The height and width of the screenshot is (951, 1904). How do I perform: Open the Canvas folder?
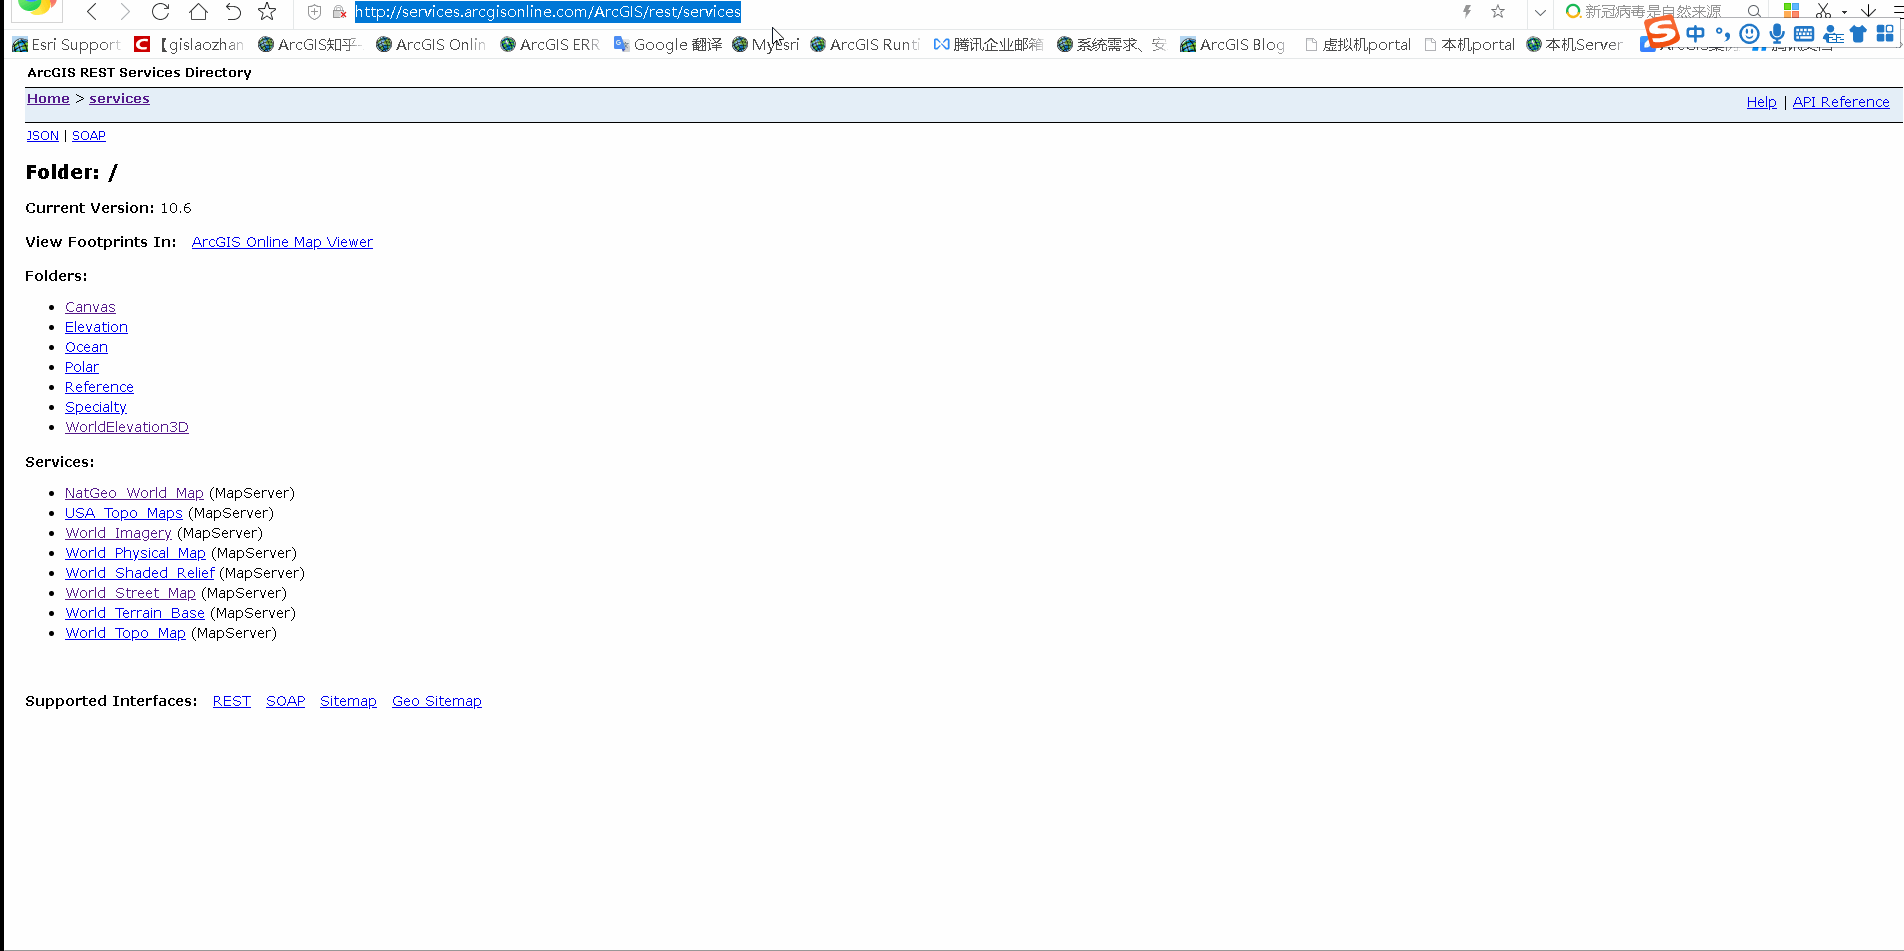tap(90, 307)
